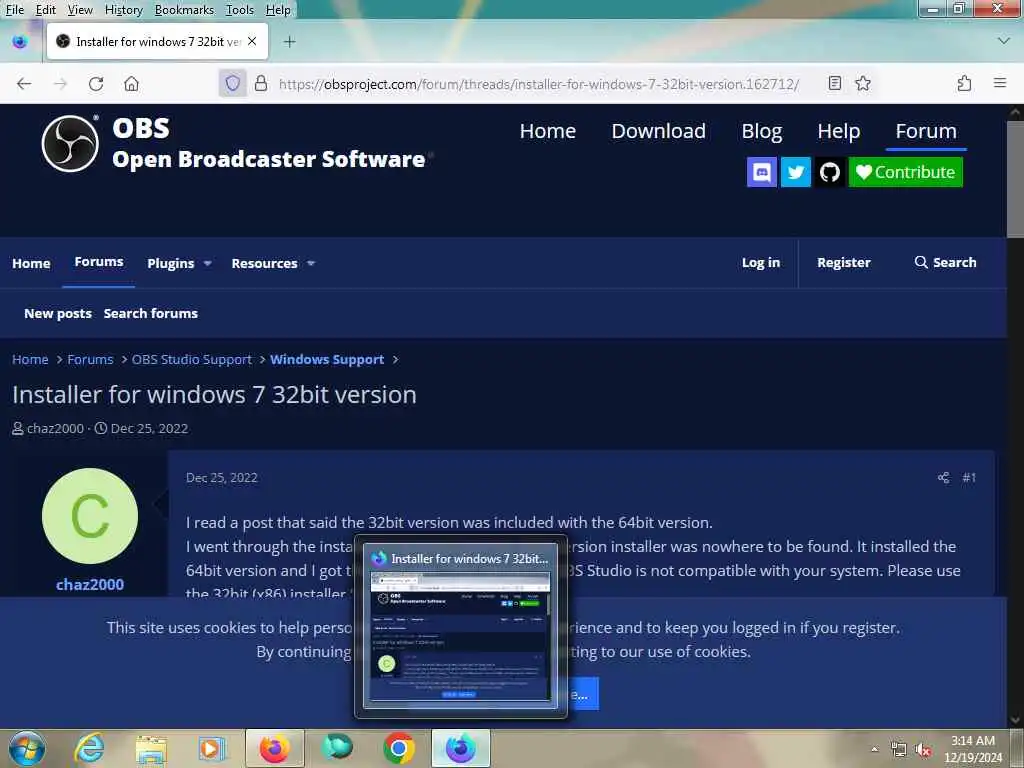
Task: Open the tracking protection shield icon
Action: tap(232, 84)
